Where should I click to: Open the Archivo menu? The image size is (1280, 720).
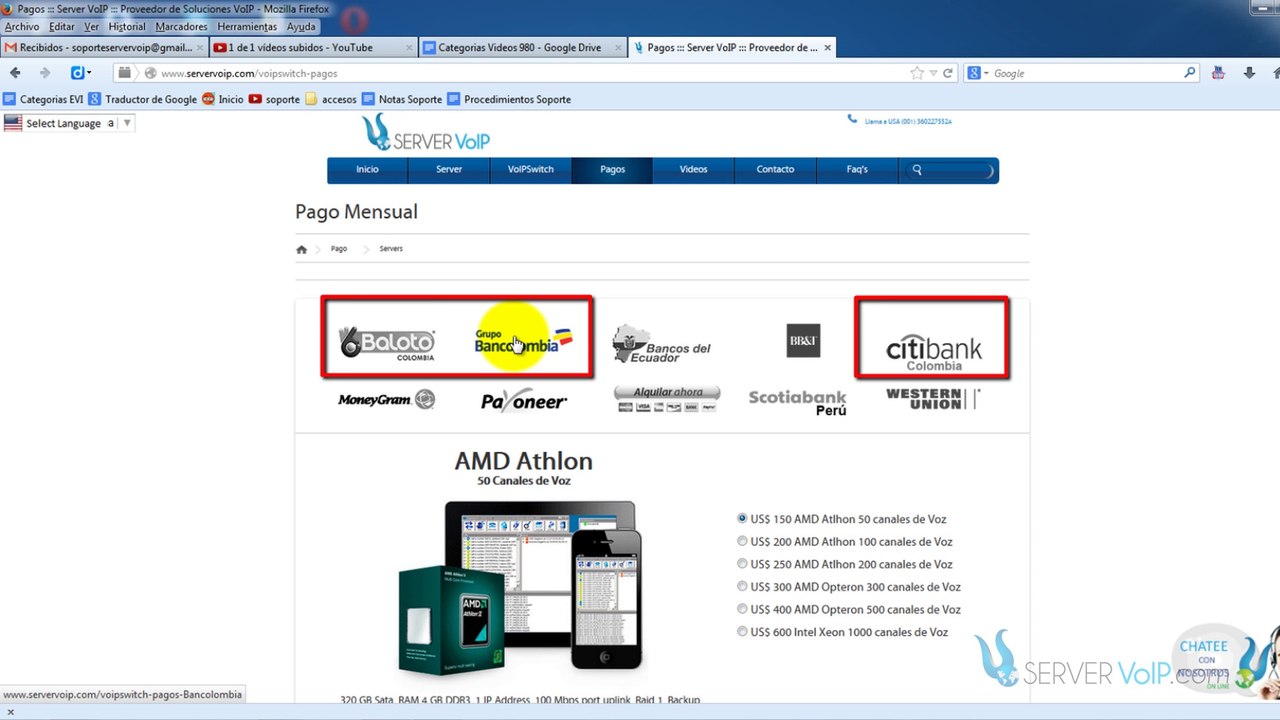coord(22,27)
